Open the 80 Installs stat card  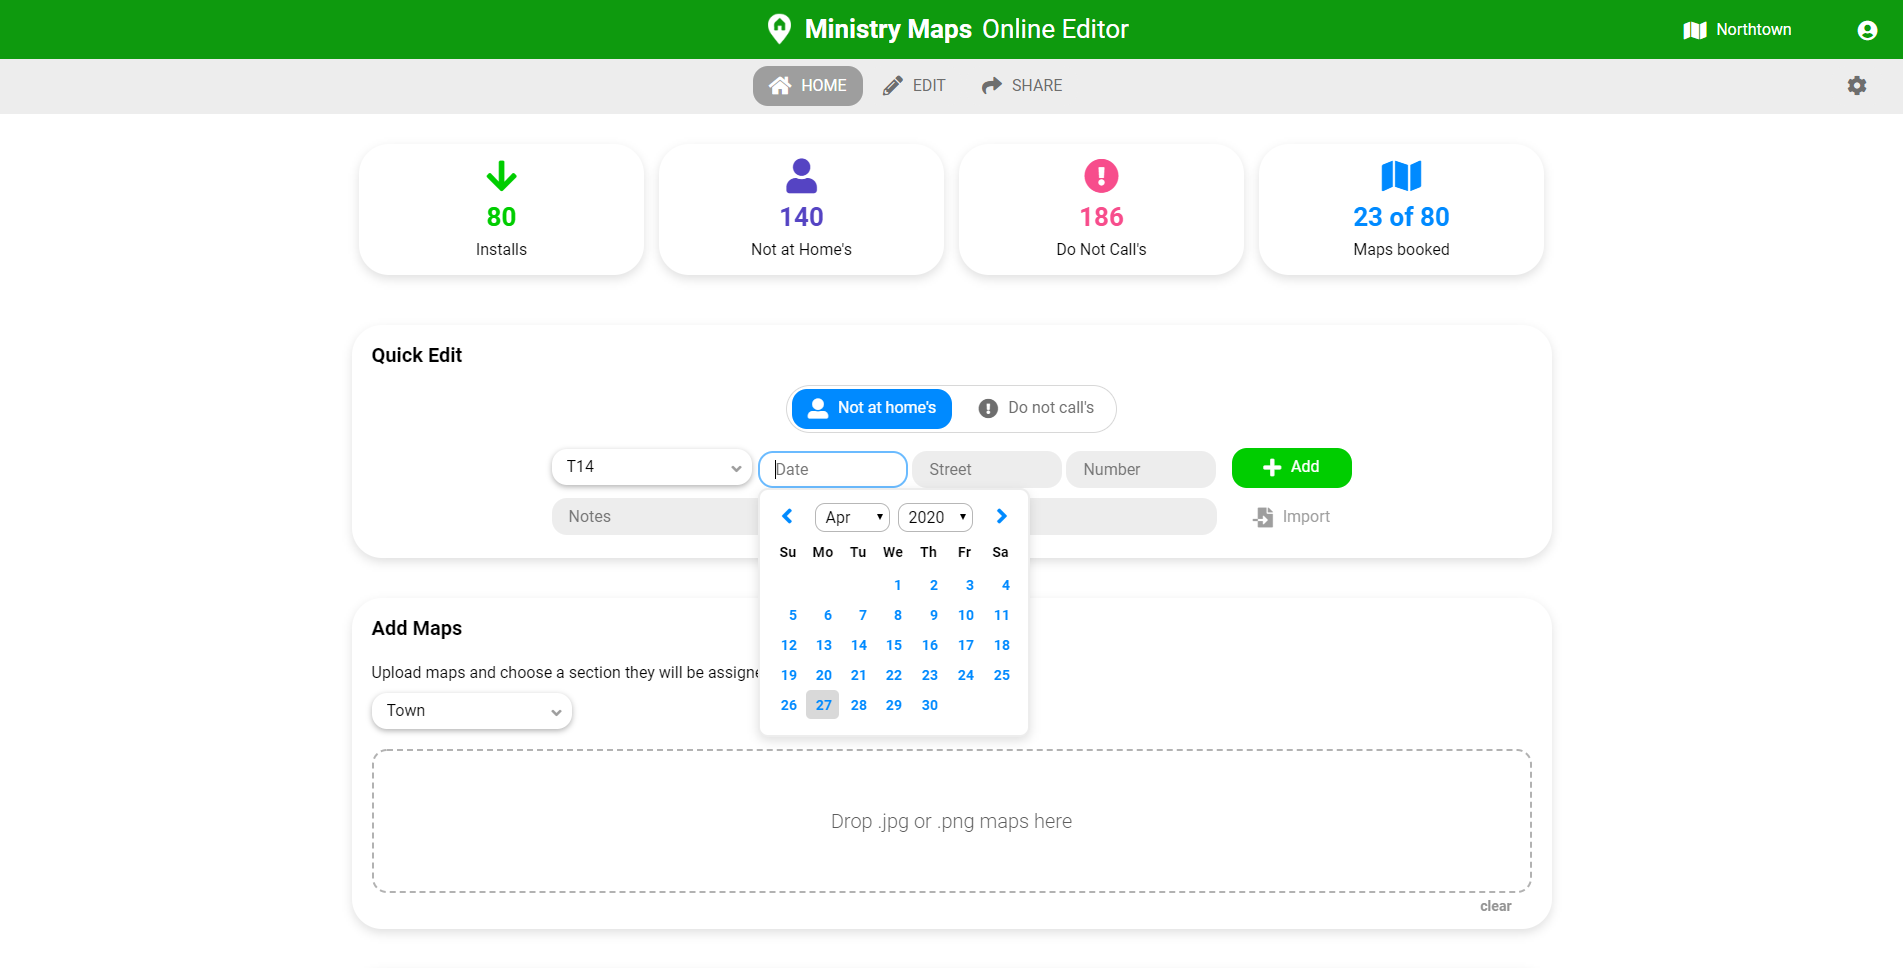click(501, 209)
